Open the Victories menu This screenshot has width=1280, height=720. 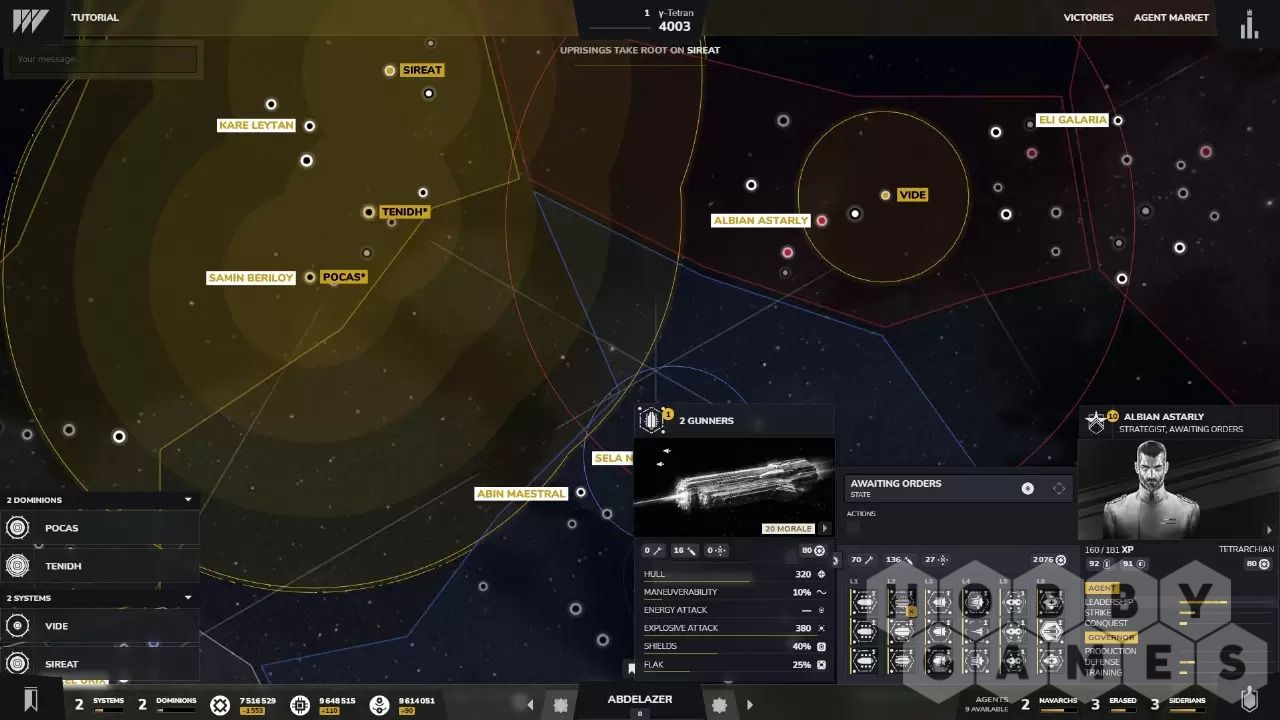point(1088,17)
